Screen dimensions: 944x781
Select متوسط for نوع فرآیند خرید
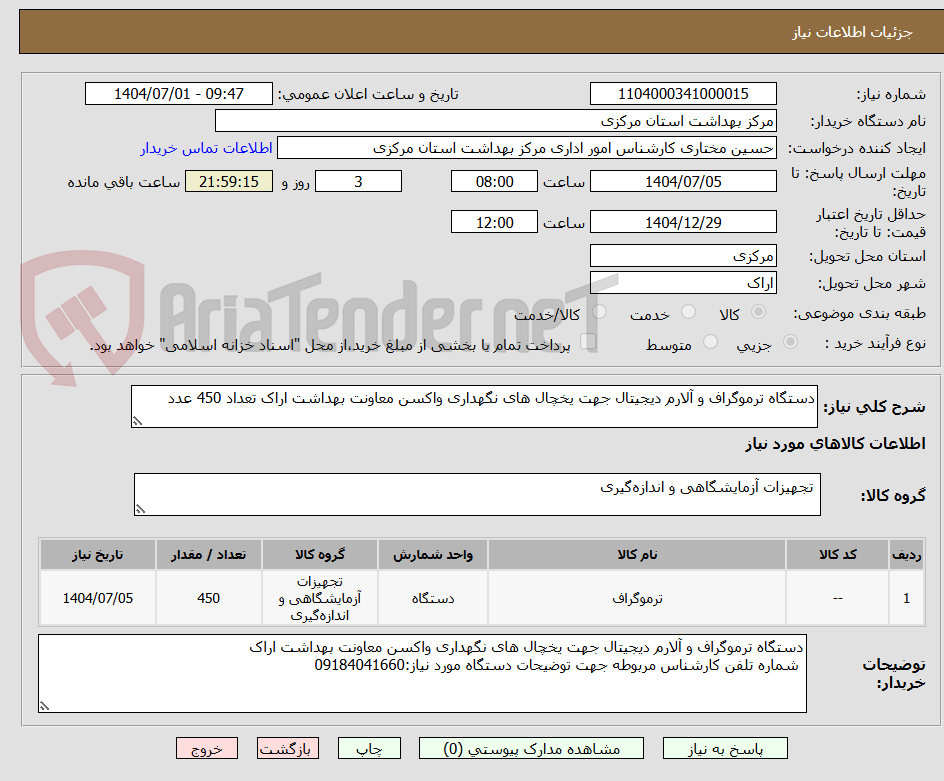point(711,341)
